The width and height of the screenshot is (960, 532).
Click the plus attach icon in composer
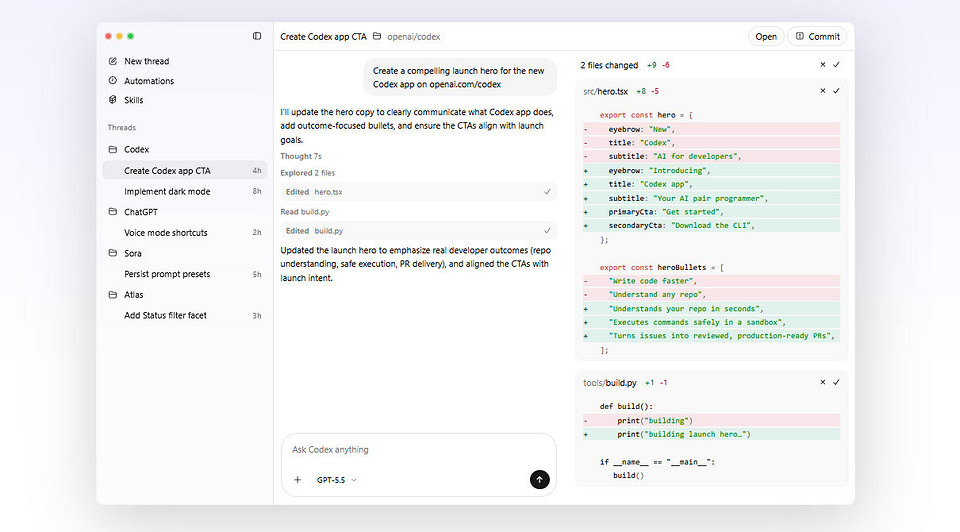298,480
